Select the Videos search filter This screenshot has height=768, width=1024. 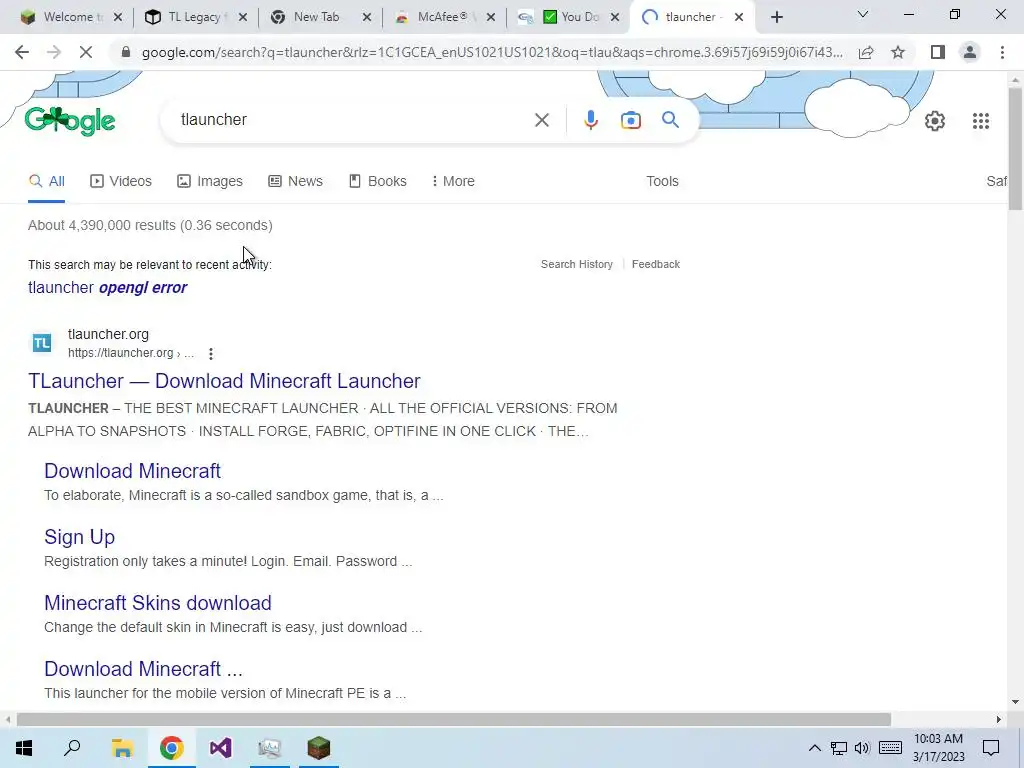pos(121,181)
